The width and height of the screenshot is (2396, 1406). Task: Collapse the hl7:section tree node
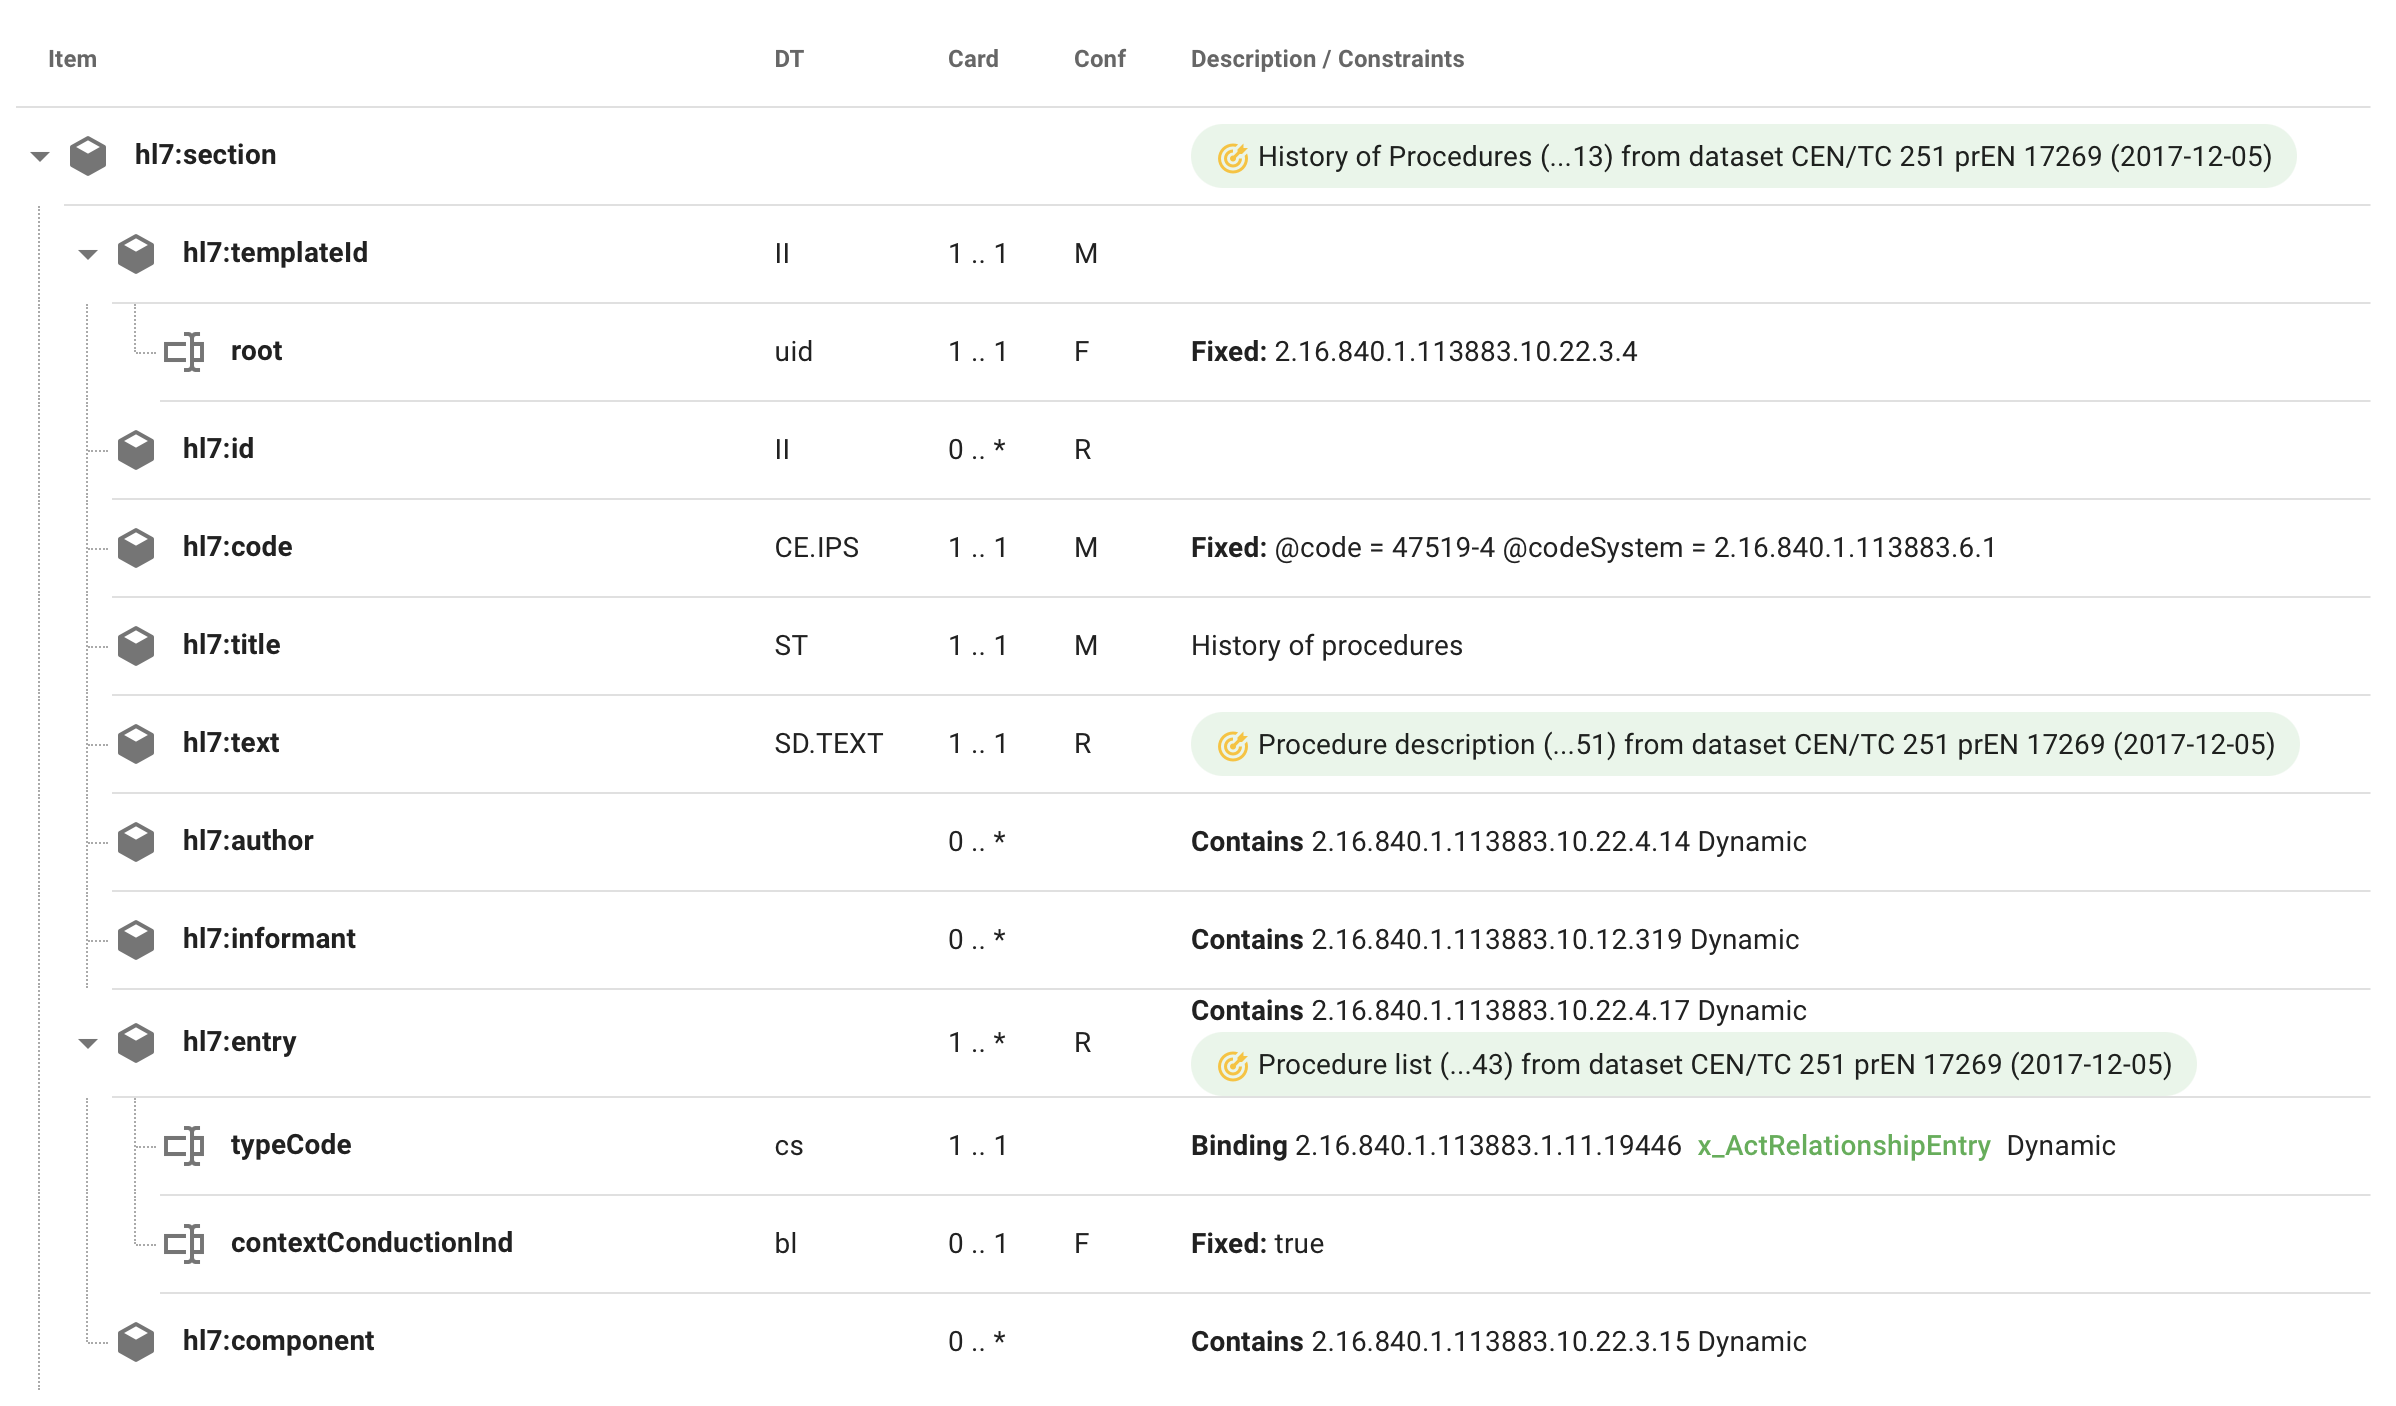pos(40,156)
